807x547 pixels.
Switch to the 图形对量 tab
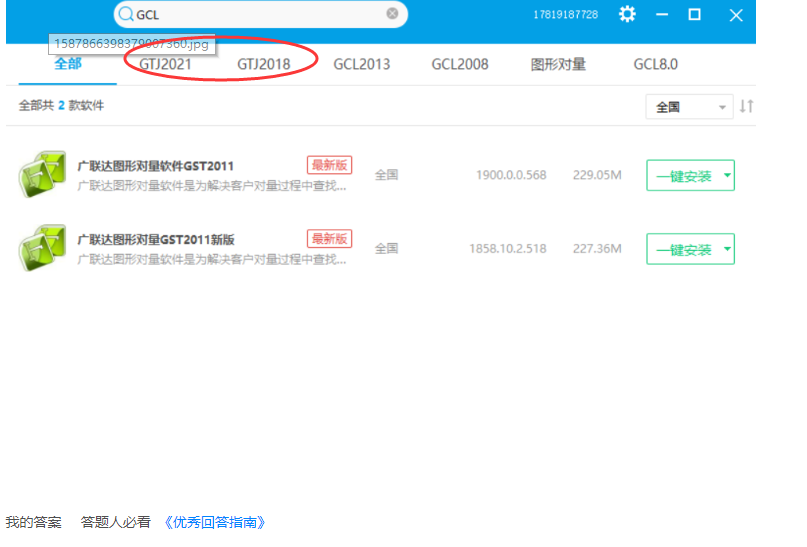click(x=558, y=64)
